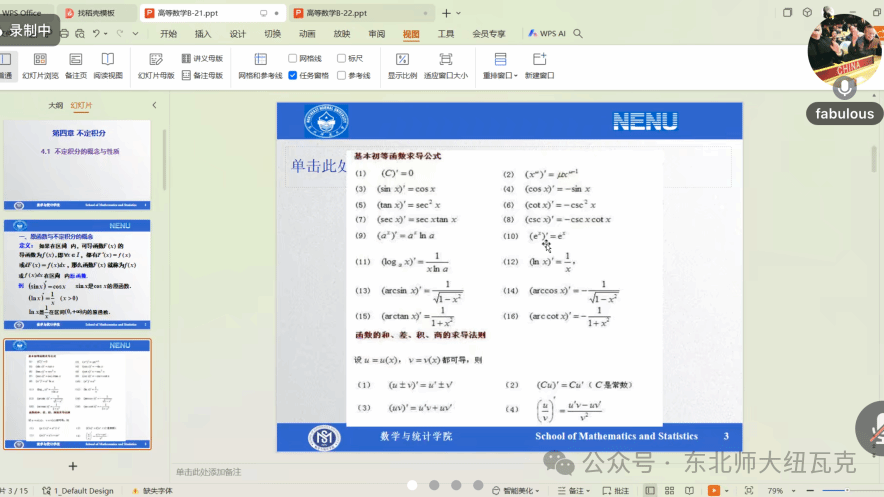Expand the undo history dropdown arrow

(x=105, y=34)
